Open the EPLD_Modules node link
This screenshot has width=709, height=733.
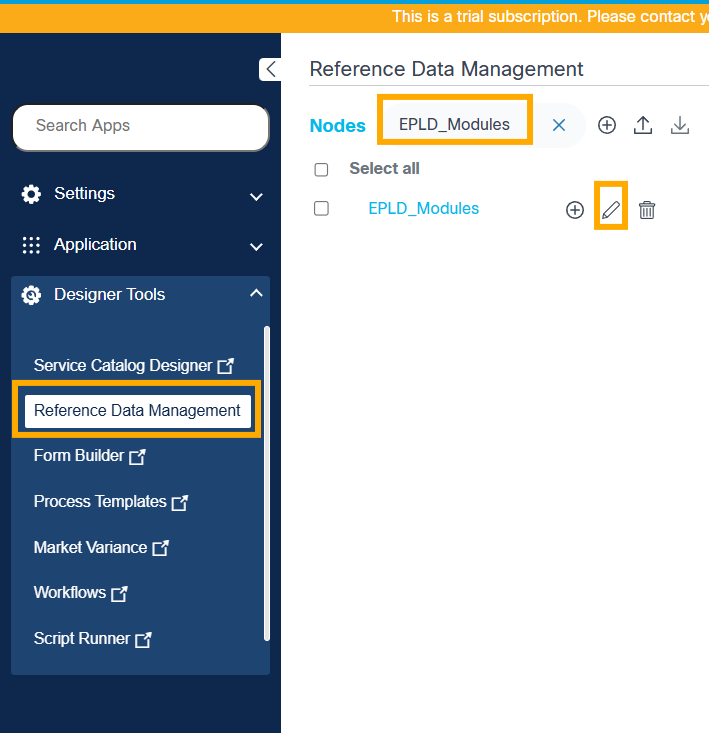click(423, 209)
